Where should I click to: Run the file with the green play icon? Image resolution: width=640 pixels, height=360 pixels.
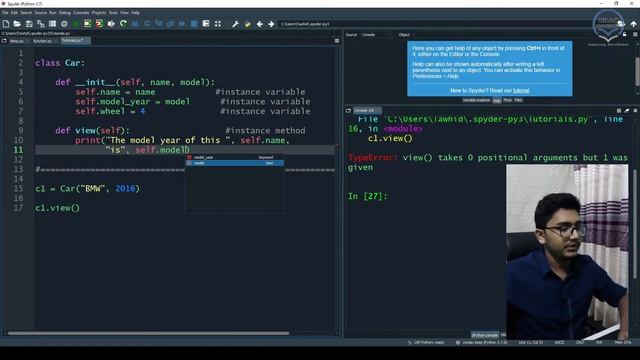76,24
